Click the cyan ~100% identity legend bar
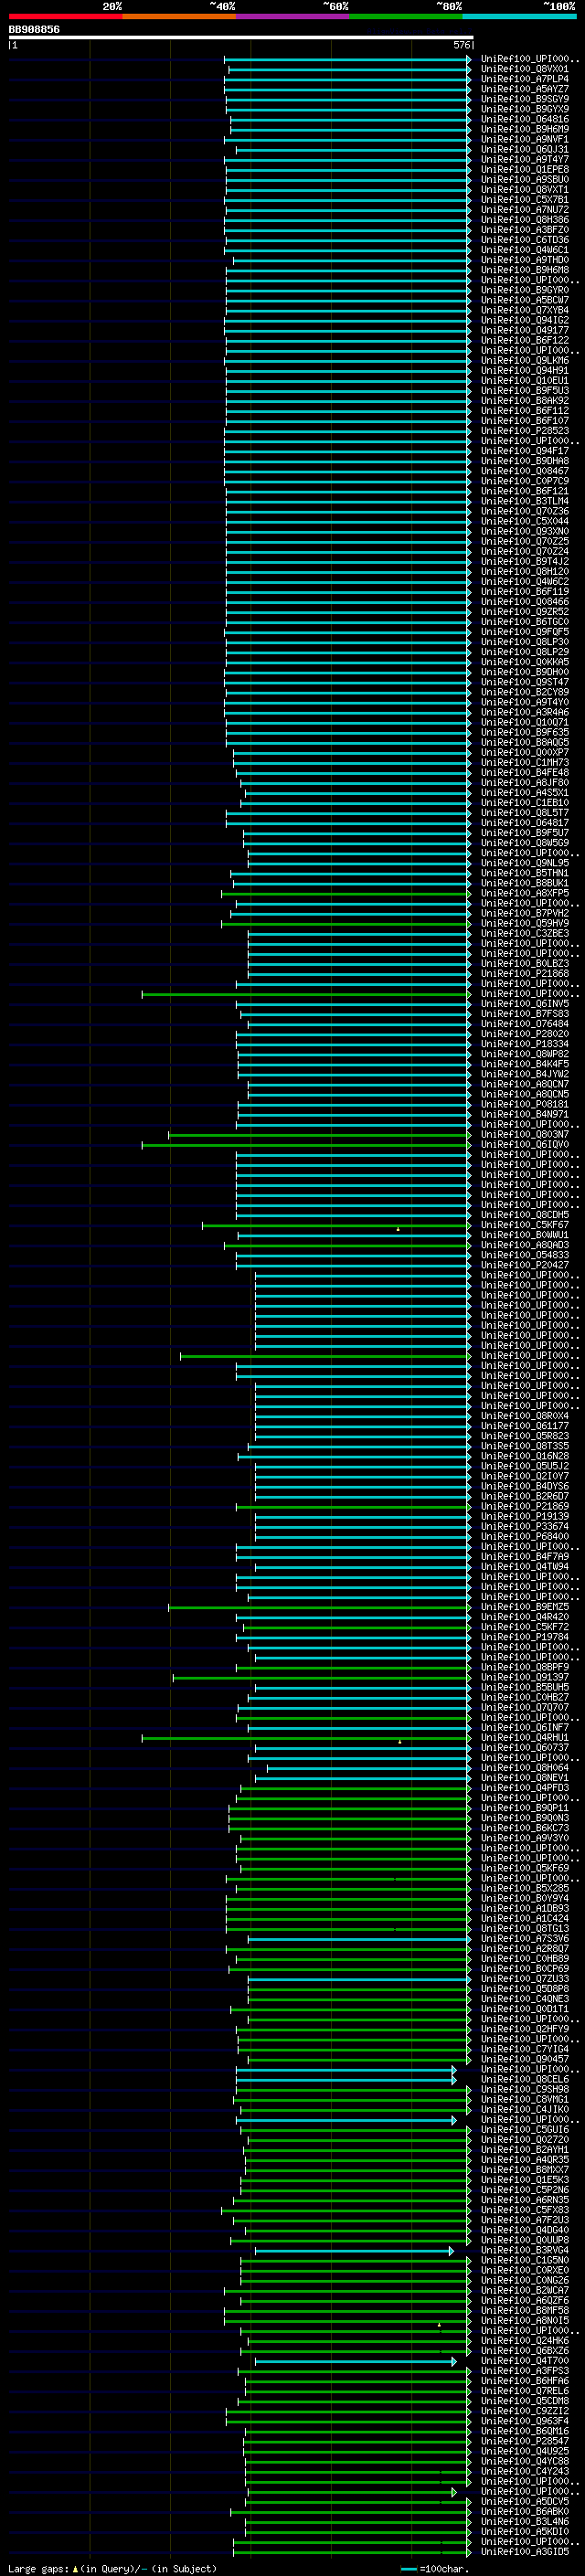 pyautogui.click(x=520, y=17)
